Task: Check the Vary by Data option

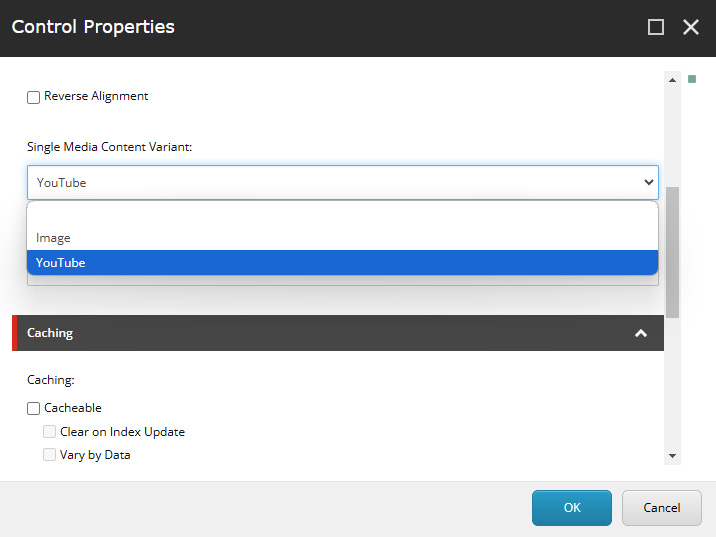Action: [x=49, y=454]
